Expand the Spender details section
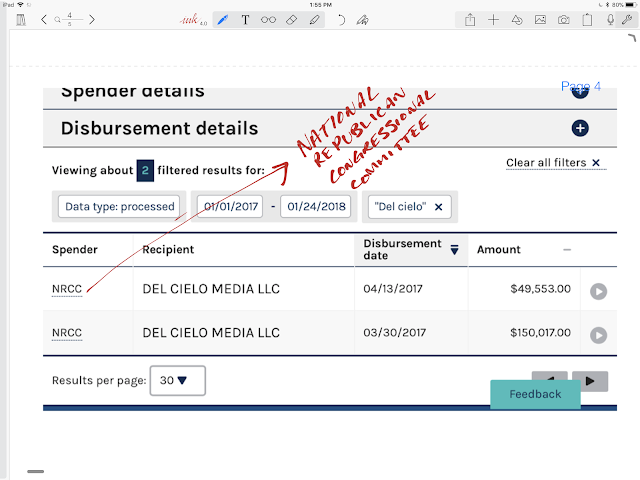 (x=580, y=93)
